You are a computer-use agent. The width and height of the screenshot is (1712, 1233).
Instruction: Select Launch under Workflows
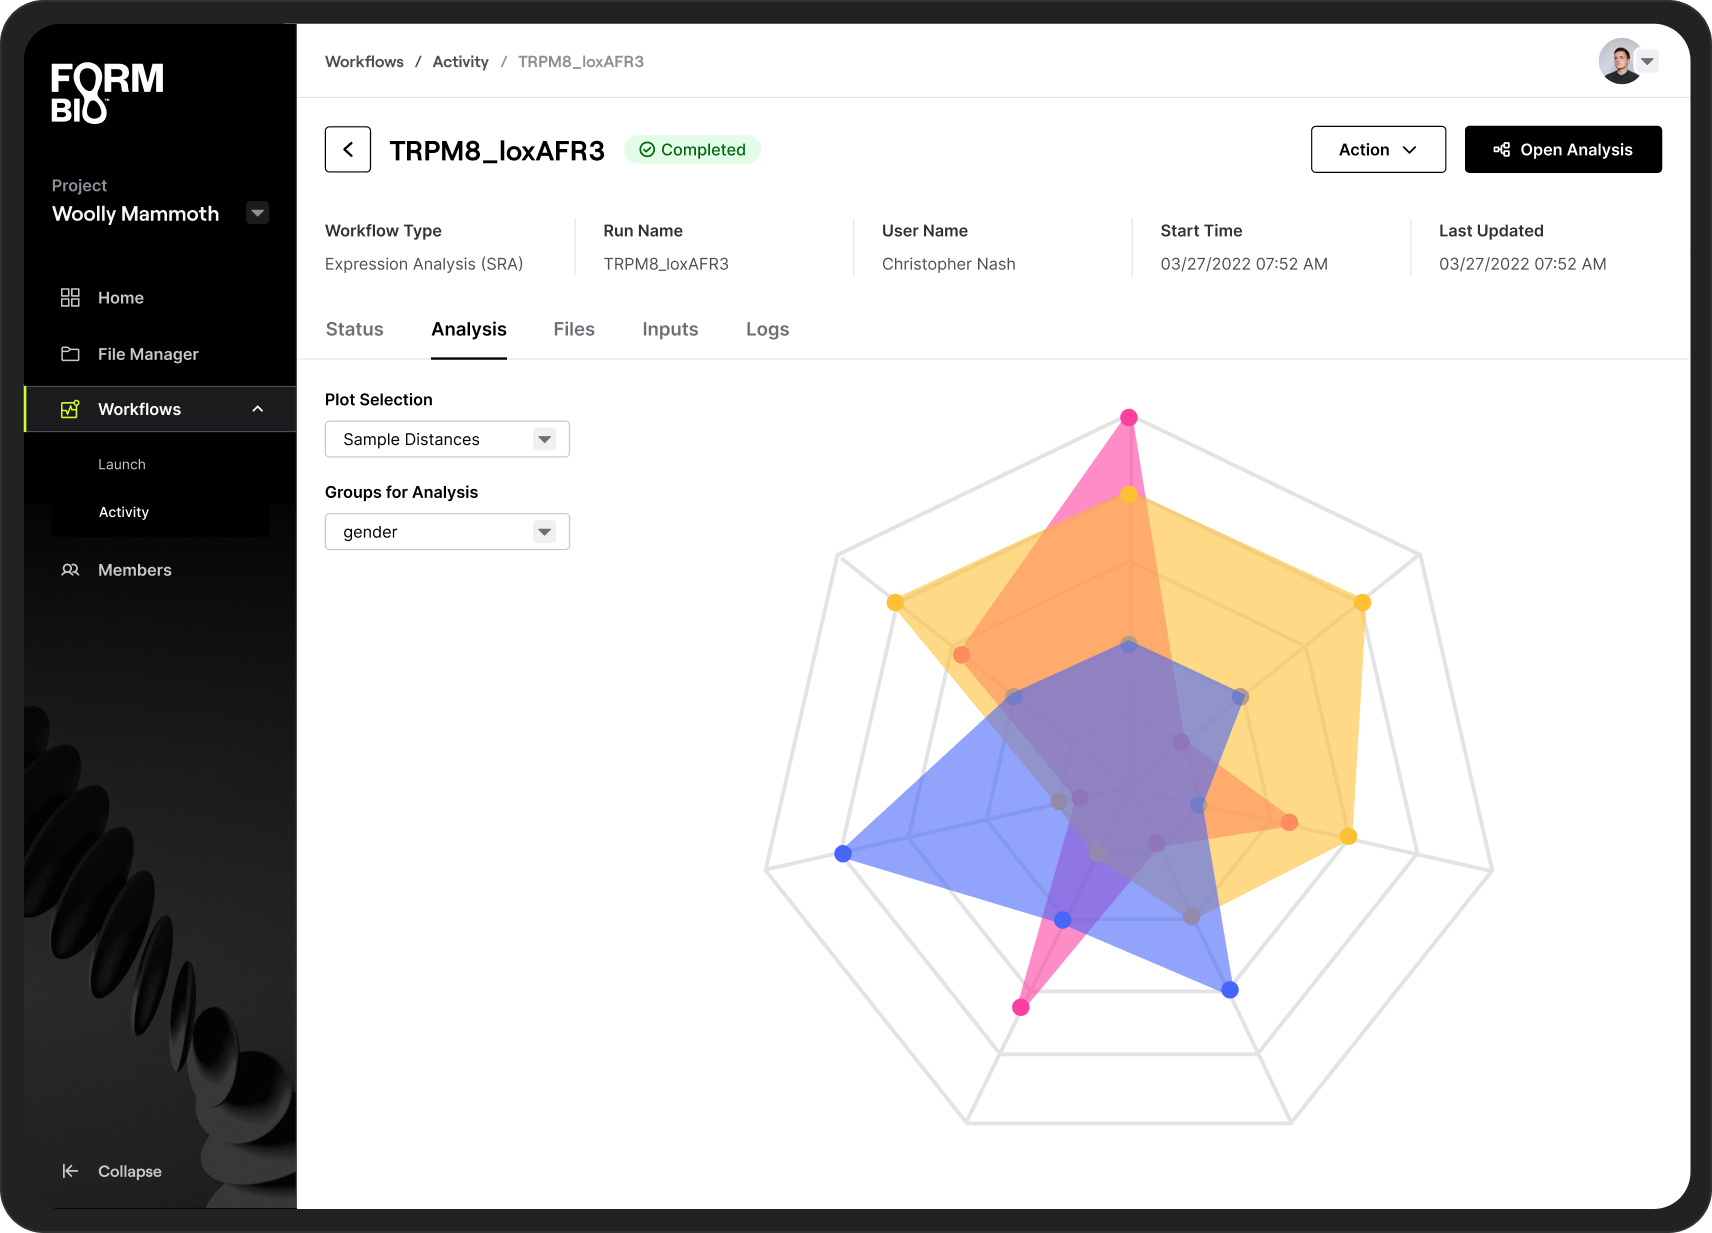[122, 463]
